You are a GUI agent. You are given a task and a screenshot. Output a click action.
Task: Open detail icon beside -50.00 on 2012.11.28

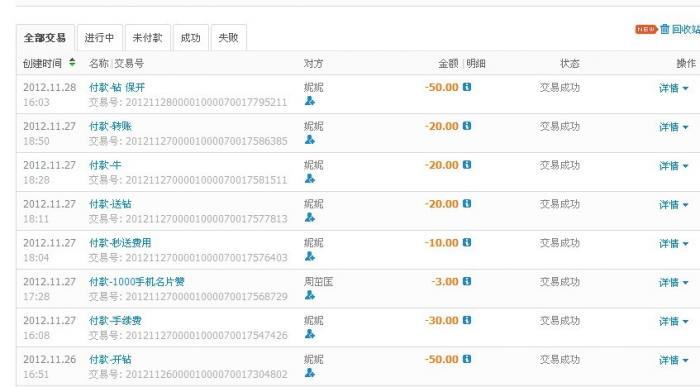pos(467,87)
